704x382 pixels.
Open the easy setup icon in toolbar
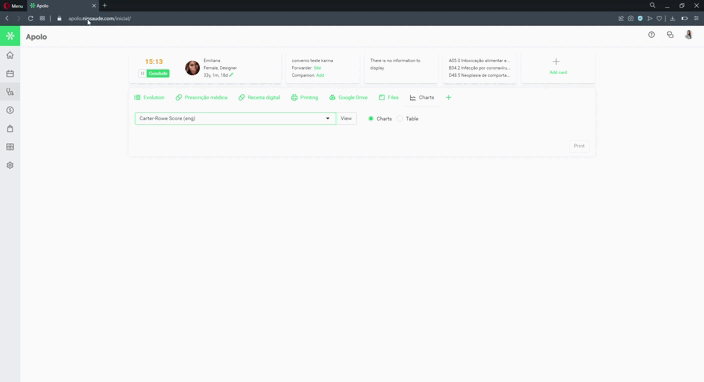(696, 18)
